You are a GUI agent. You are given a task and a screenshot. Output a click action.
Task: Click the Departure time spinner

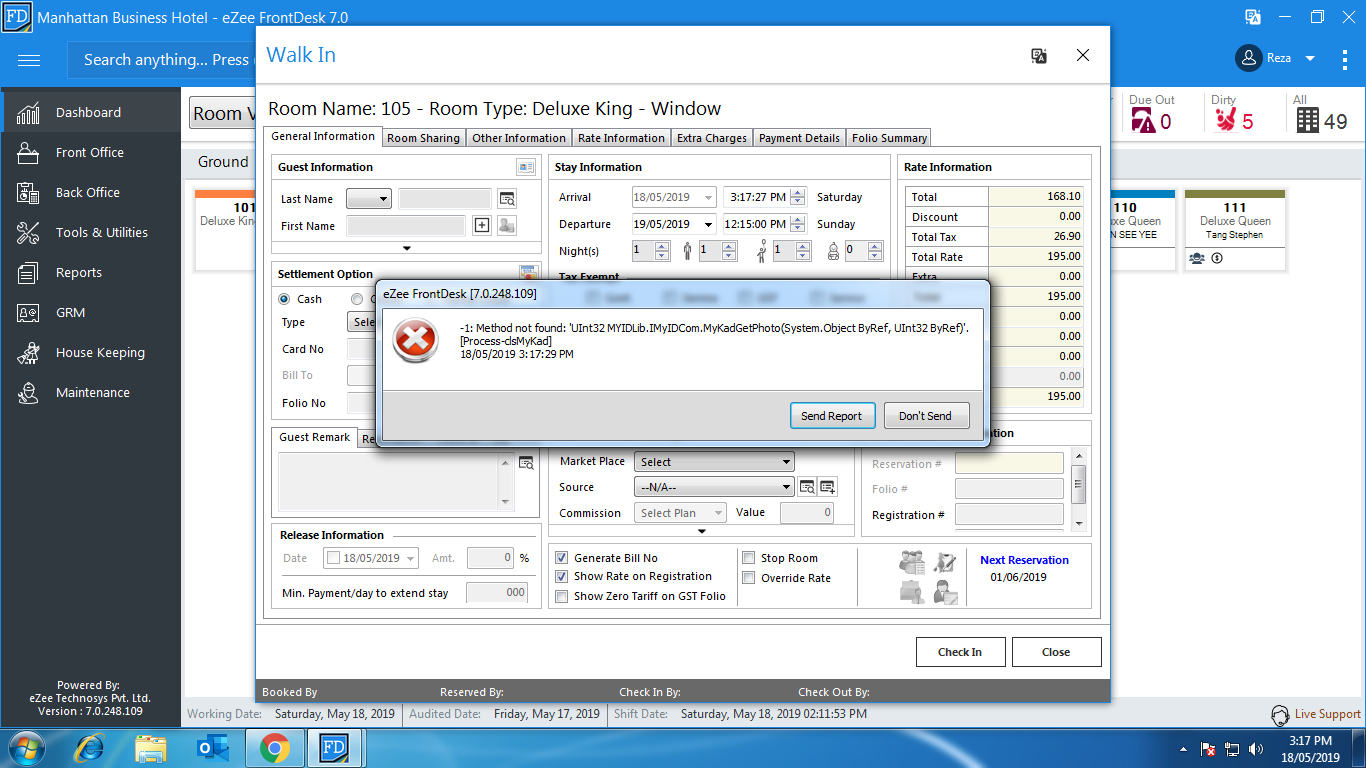[x=797, y=224]
